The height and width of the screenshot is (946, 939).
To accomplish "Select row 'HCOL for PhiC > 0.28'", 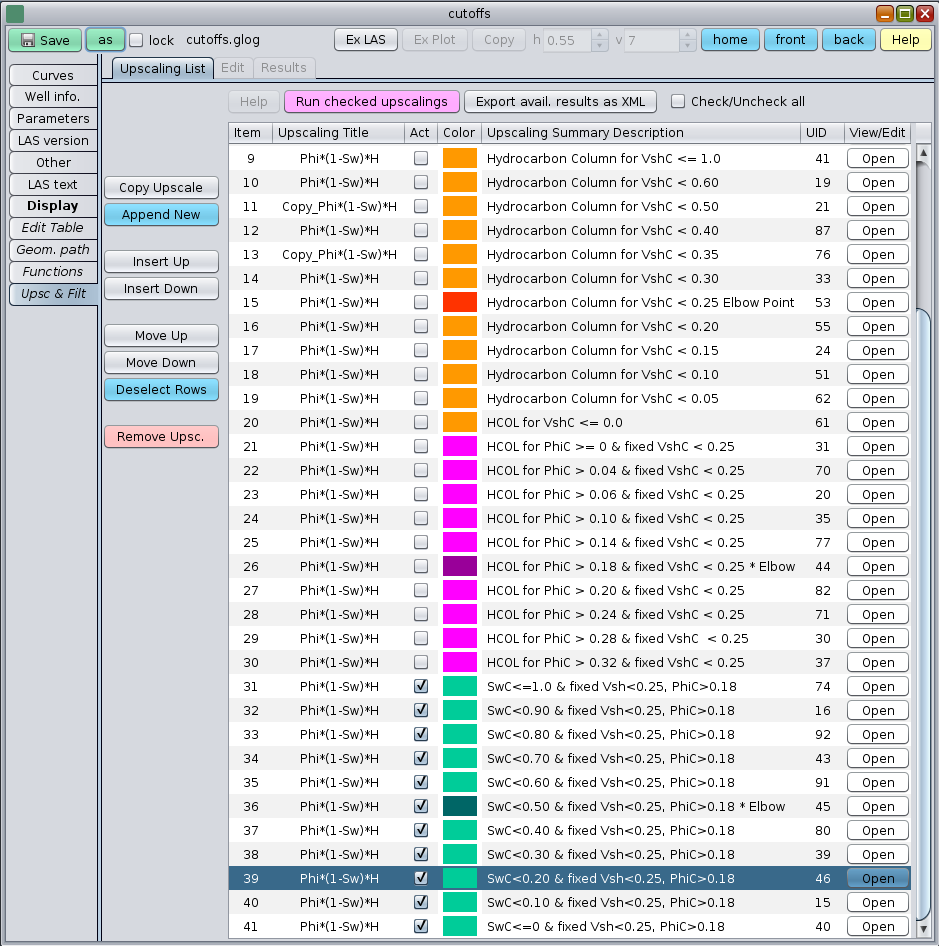I will [x=570, y=638].
